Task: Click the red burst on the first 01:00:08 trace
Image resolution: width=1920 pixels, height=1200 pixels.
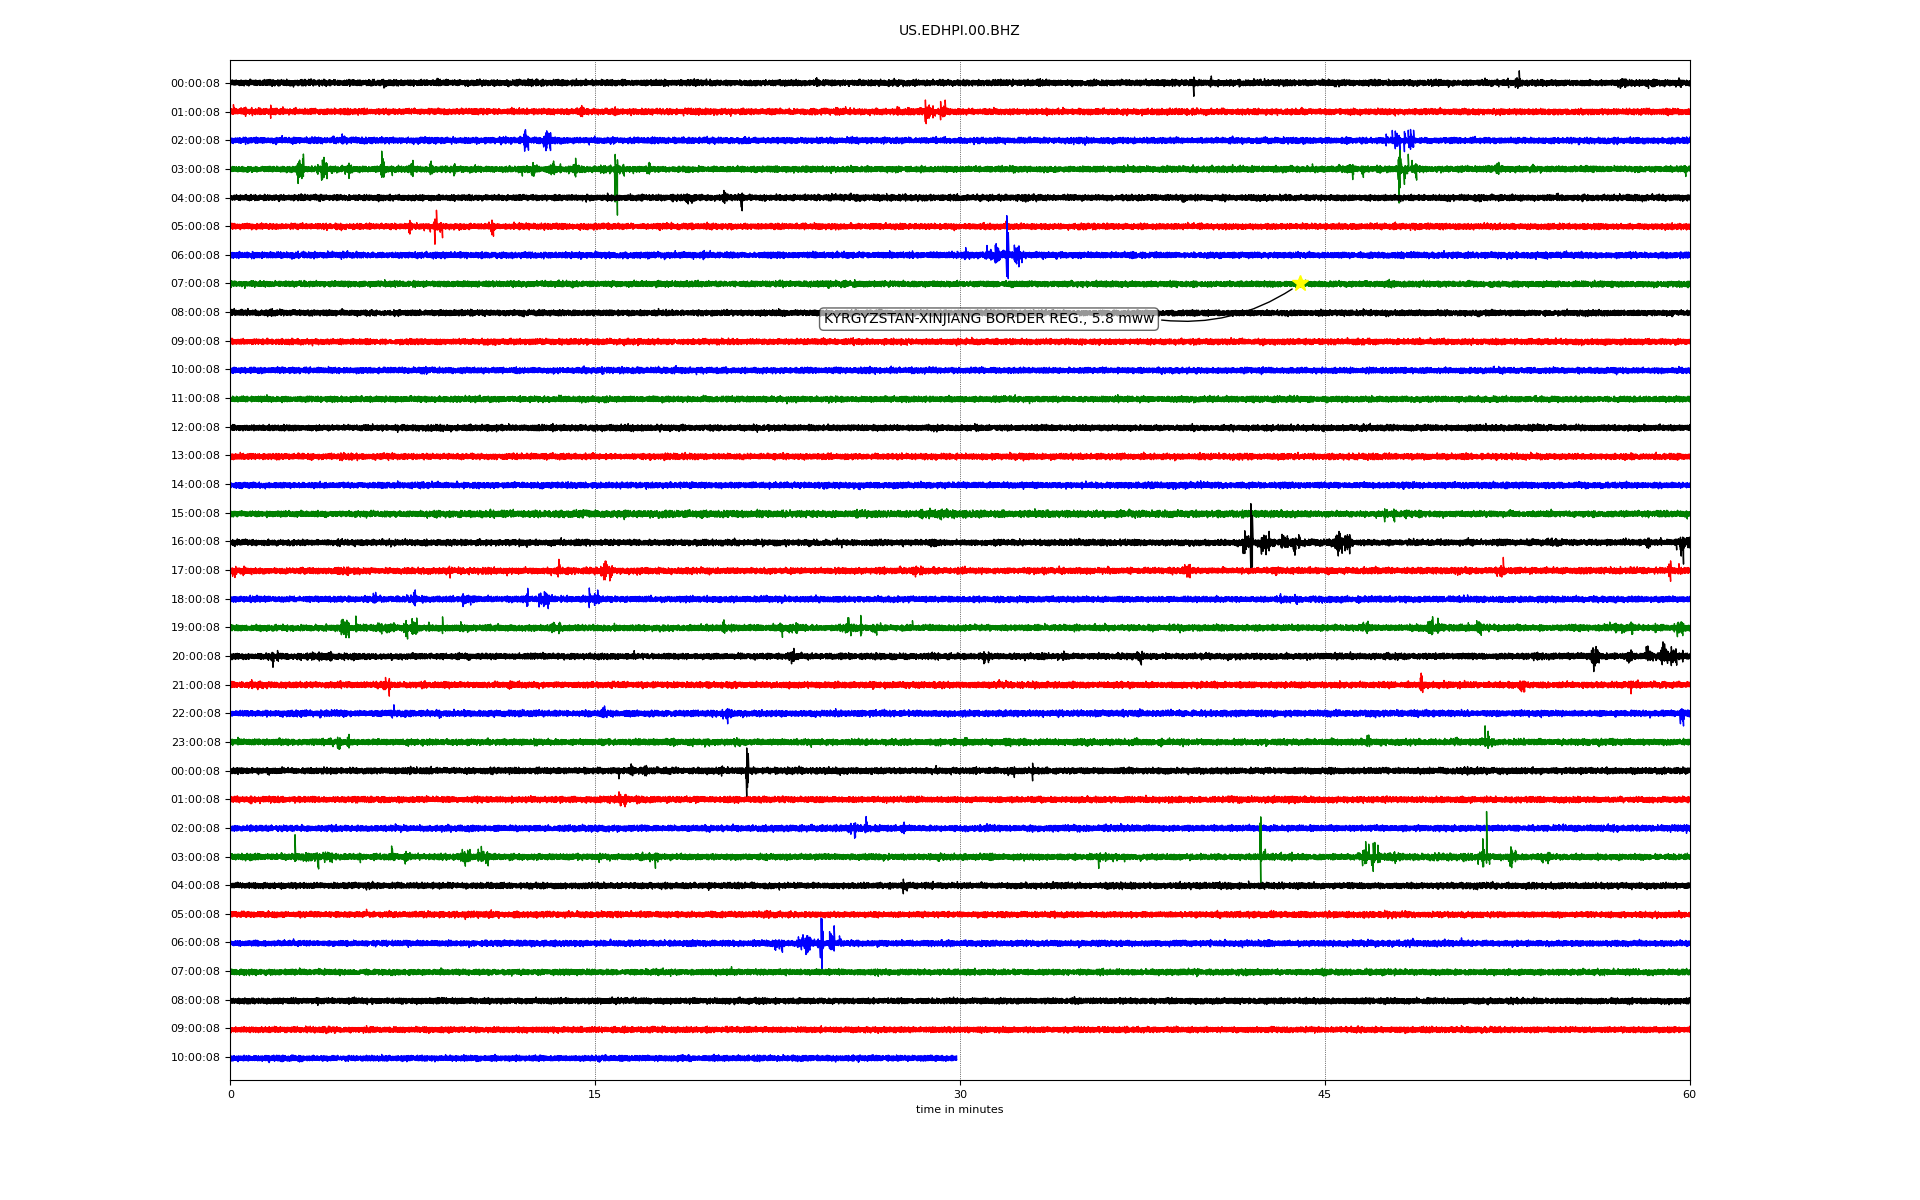Action: point(935,111)
